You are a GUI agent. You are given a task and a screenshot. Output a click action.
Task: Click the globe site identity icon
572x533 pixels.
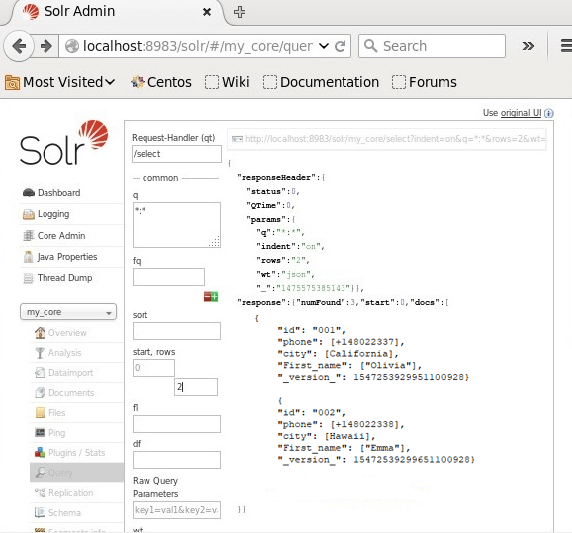[72, 46]
